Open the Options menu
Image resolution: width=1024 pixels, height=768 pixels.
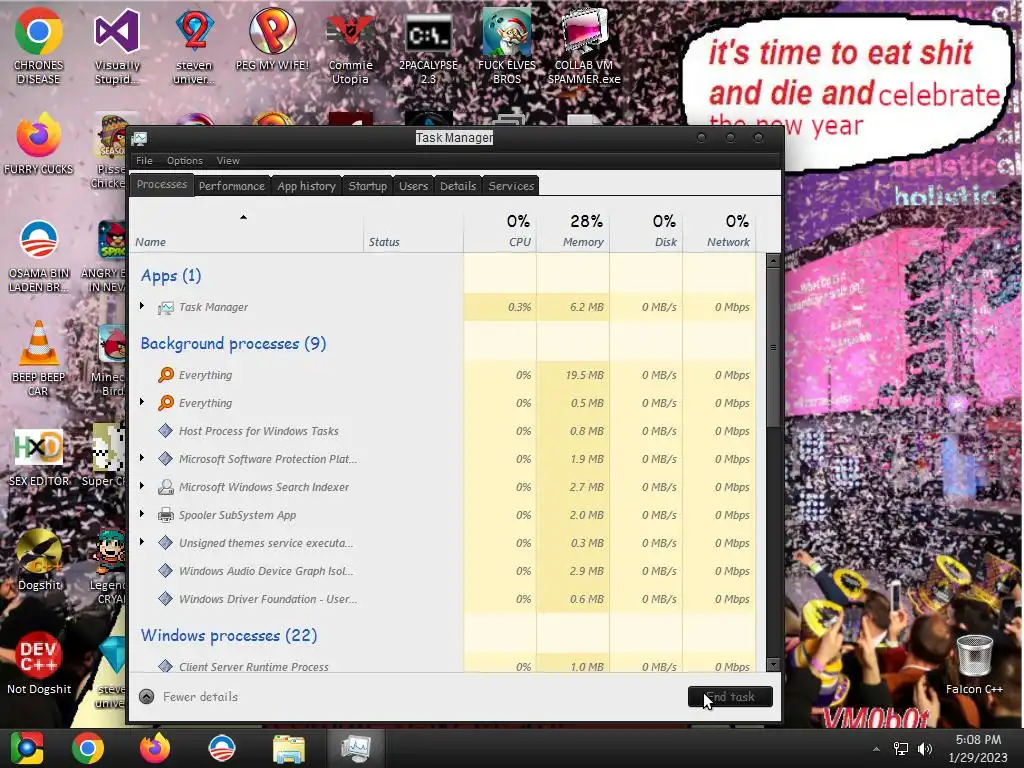tap(185, 161)
